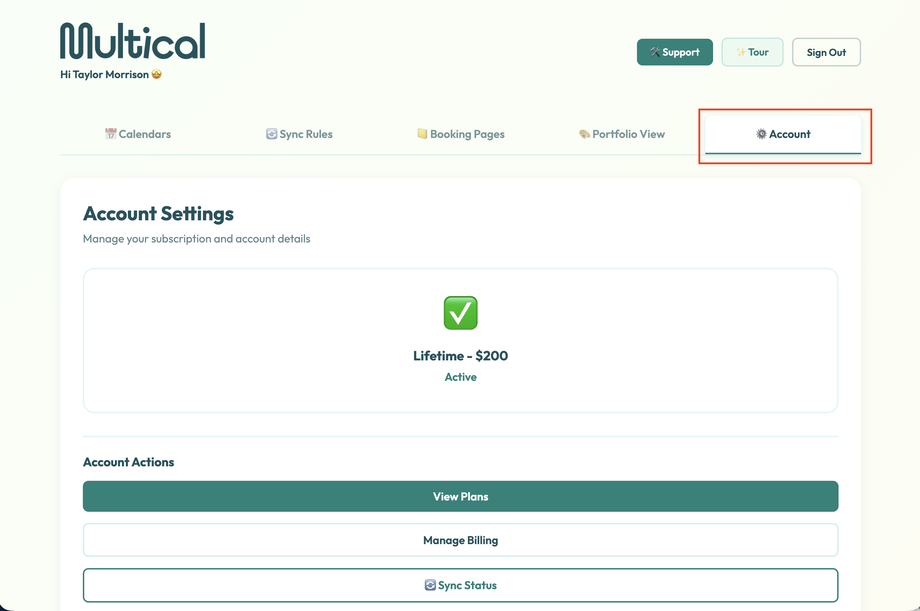Screen dimensions: 920x611
Task: Select the Account tab
Action: [783, 134]
